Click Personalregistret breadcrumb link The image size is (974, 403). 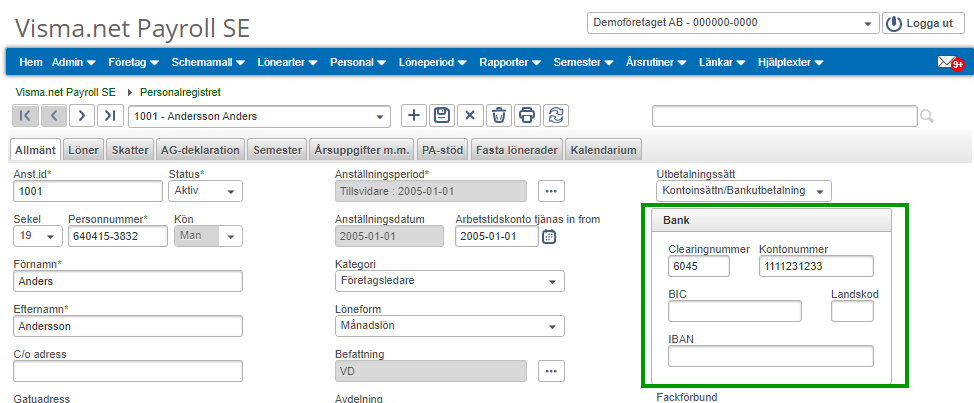click(181, 93)
